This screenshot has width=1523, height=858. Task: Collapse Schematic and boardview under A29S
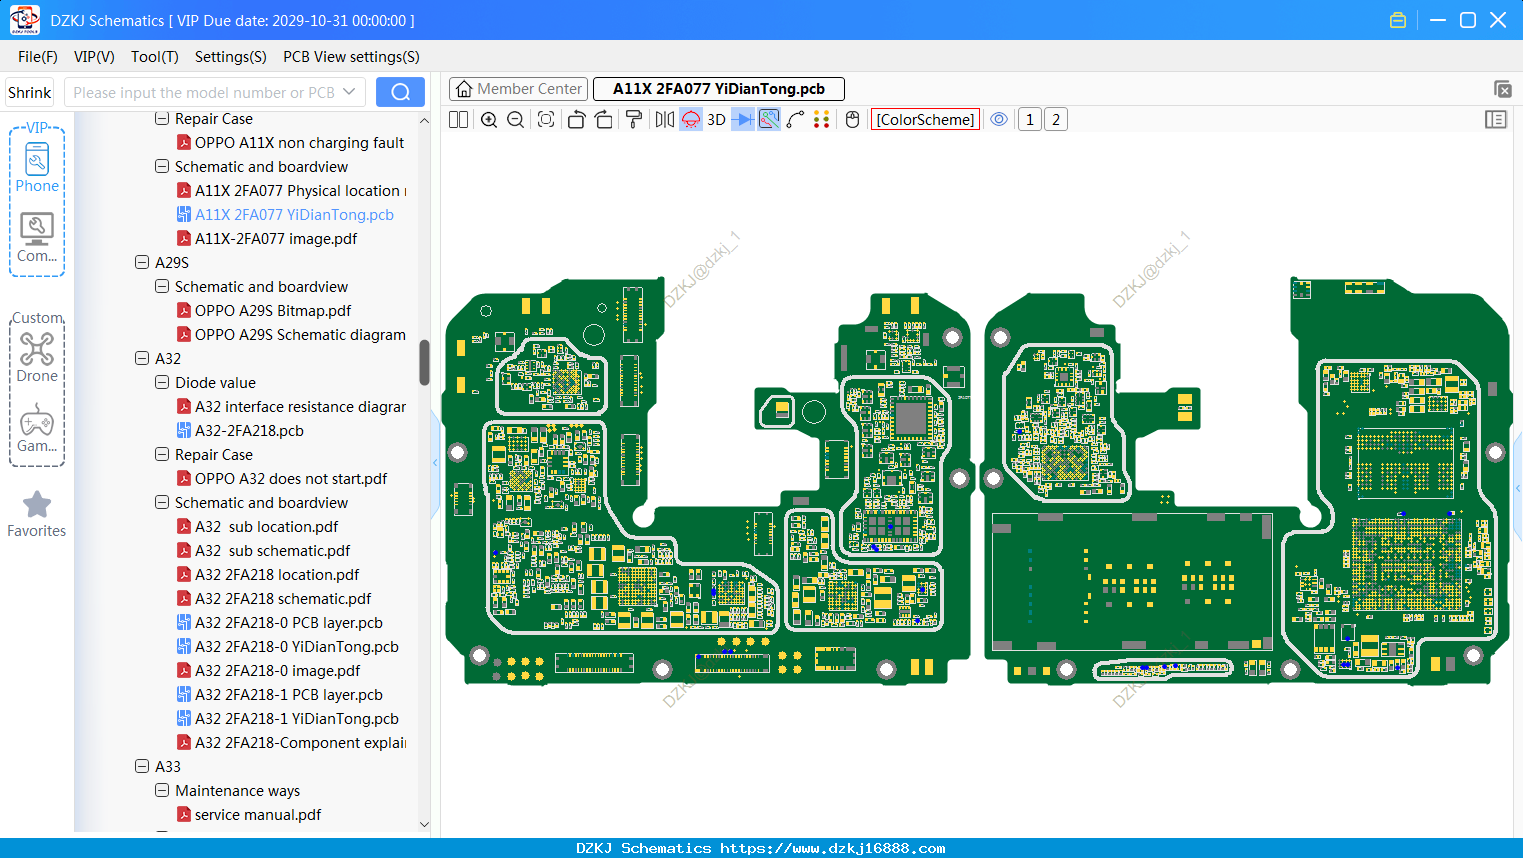click(x=162, y=287)
